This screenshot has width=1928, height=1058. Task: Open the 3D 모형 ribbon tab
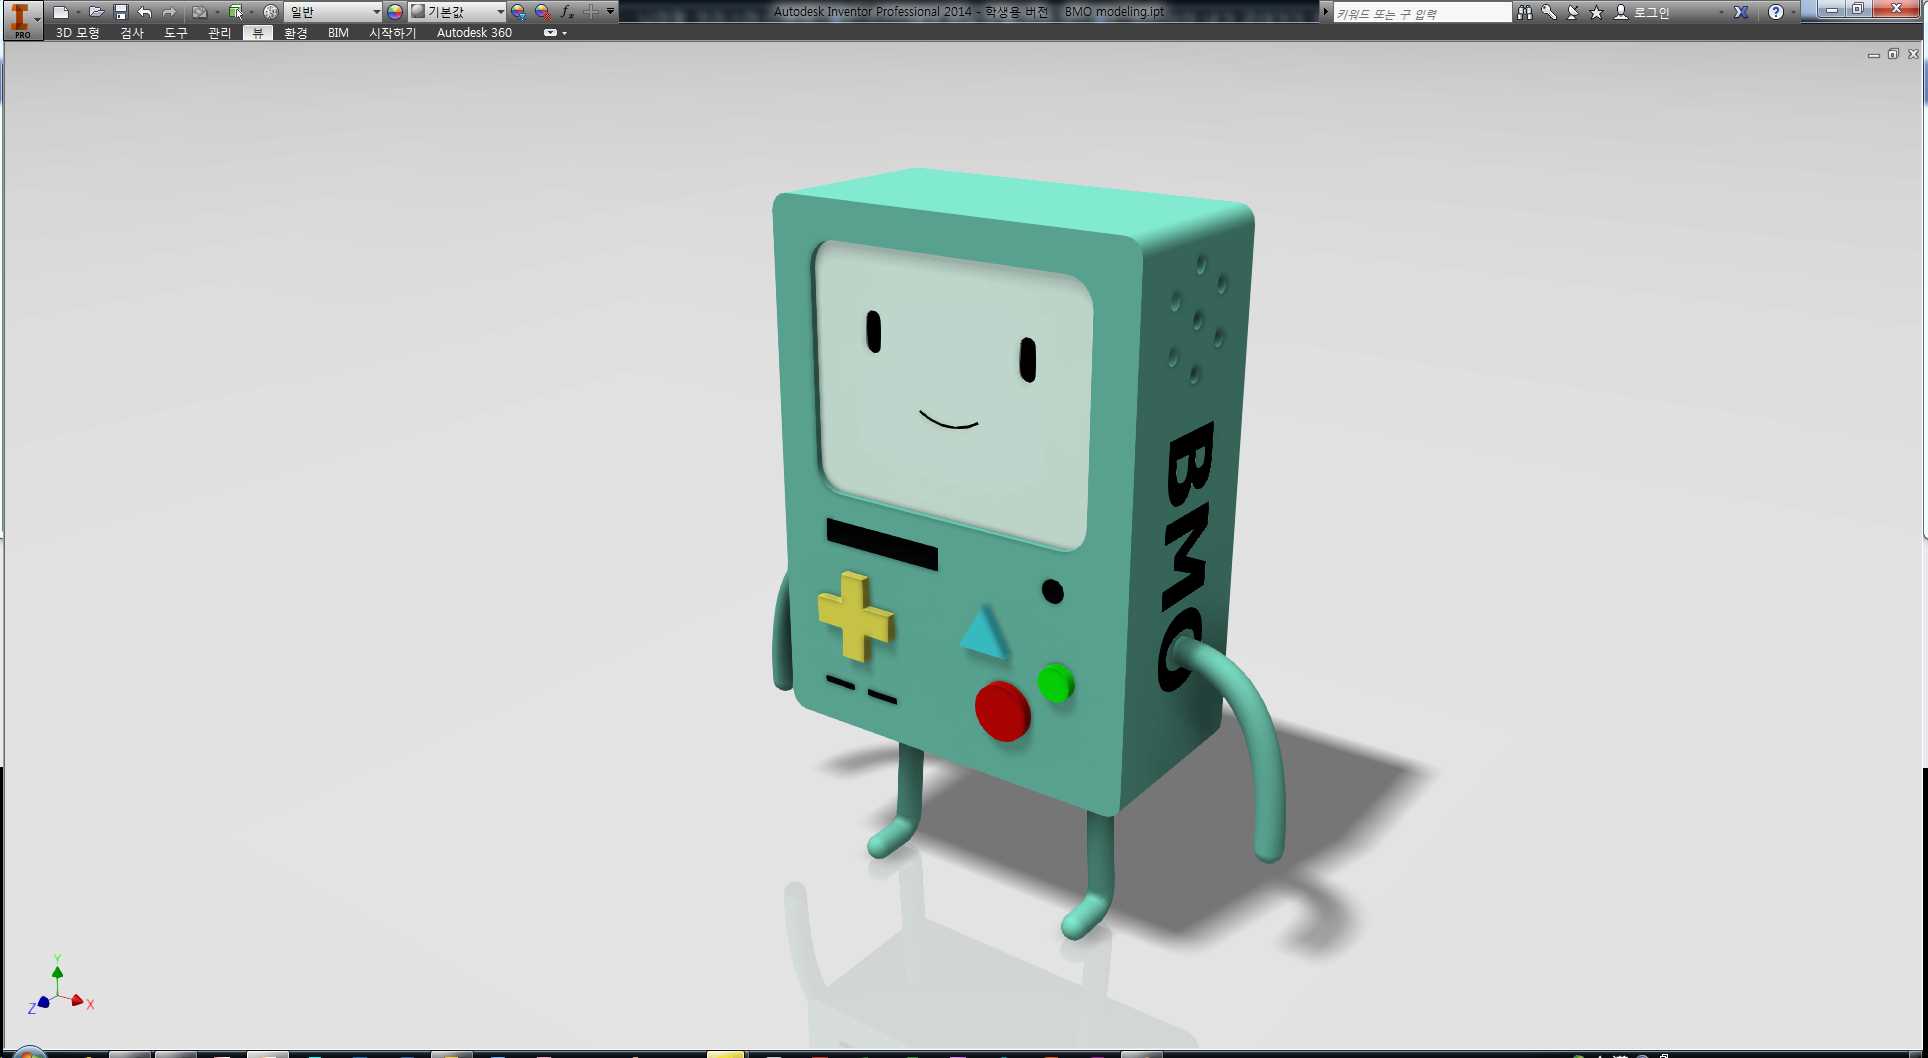point(77,33)
